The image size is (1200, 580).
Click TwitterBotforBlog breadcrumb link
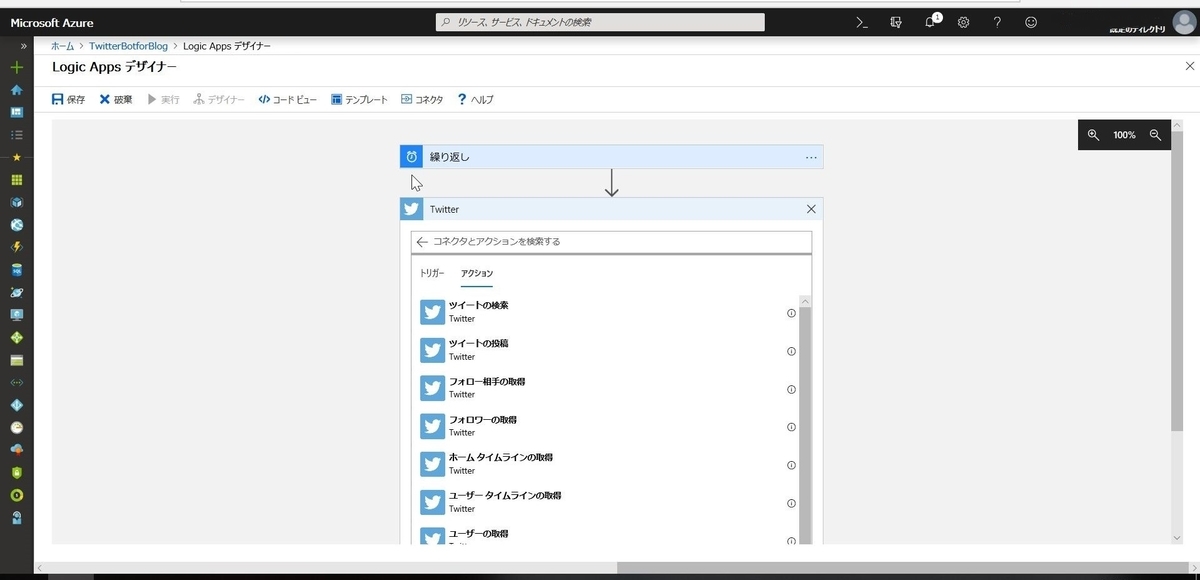(128, 46)
